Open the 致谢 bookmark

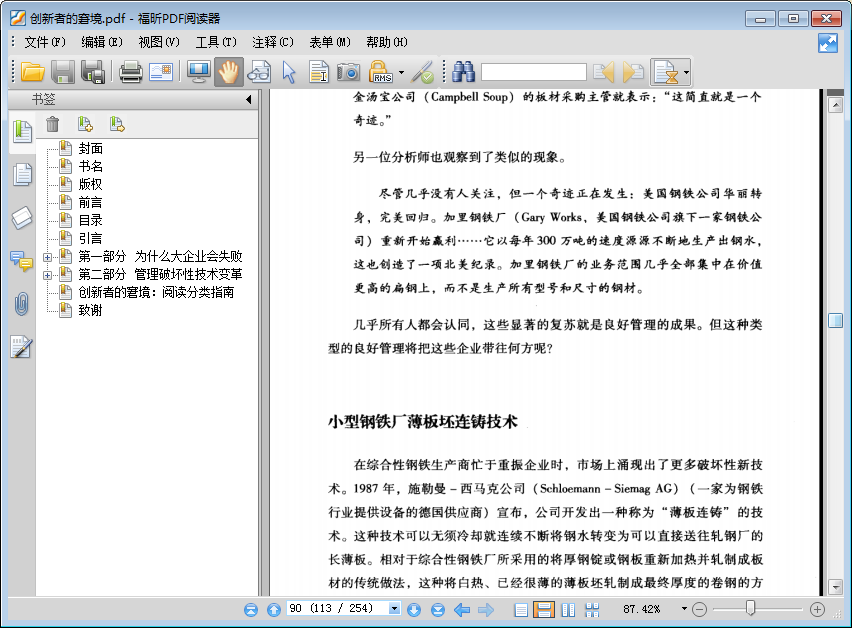(90, 310)
